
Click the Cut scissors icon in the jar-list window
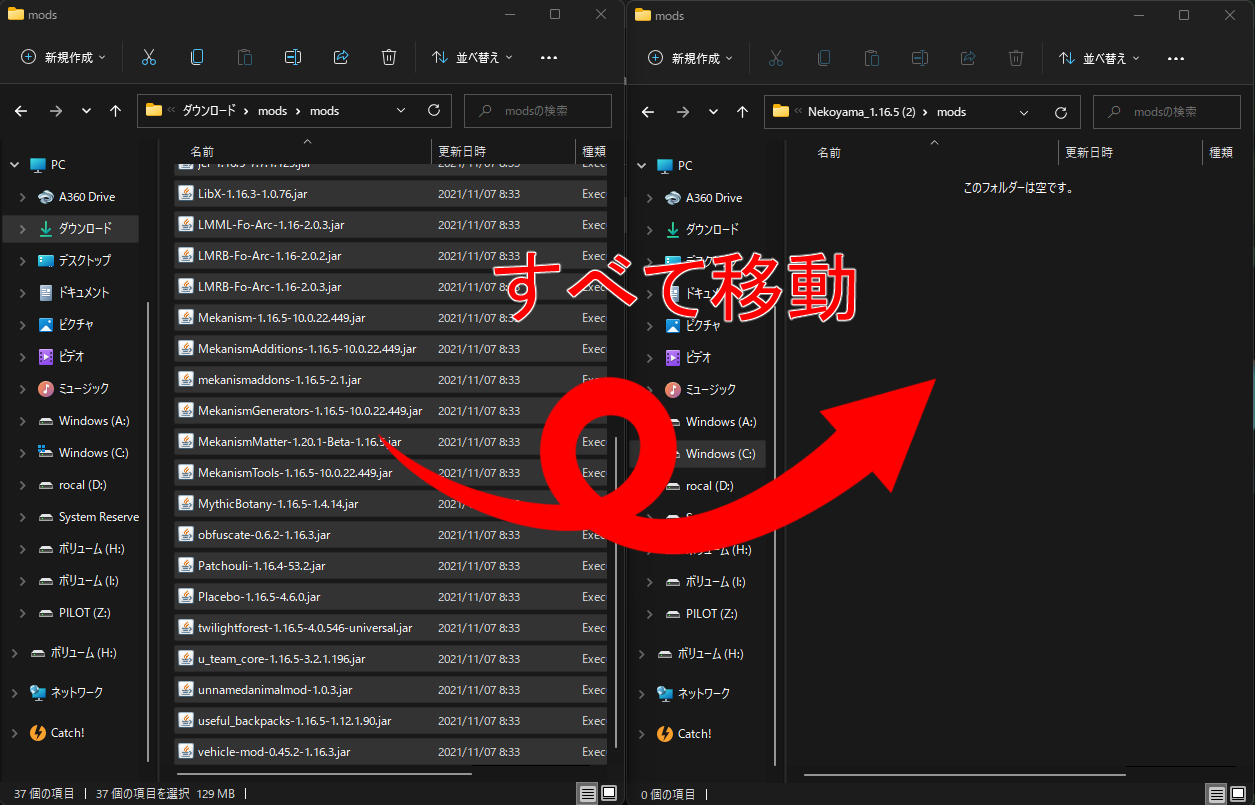coord(149,57)
